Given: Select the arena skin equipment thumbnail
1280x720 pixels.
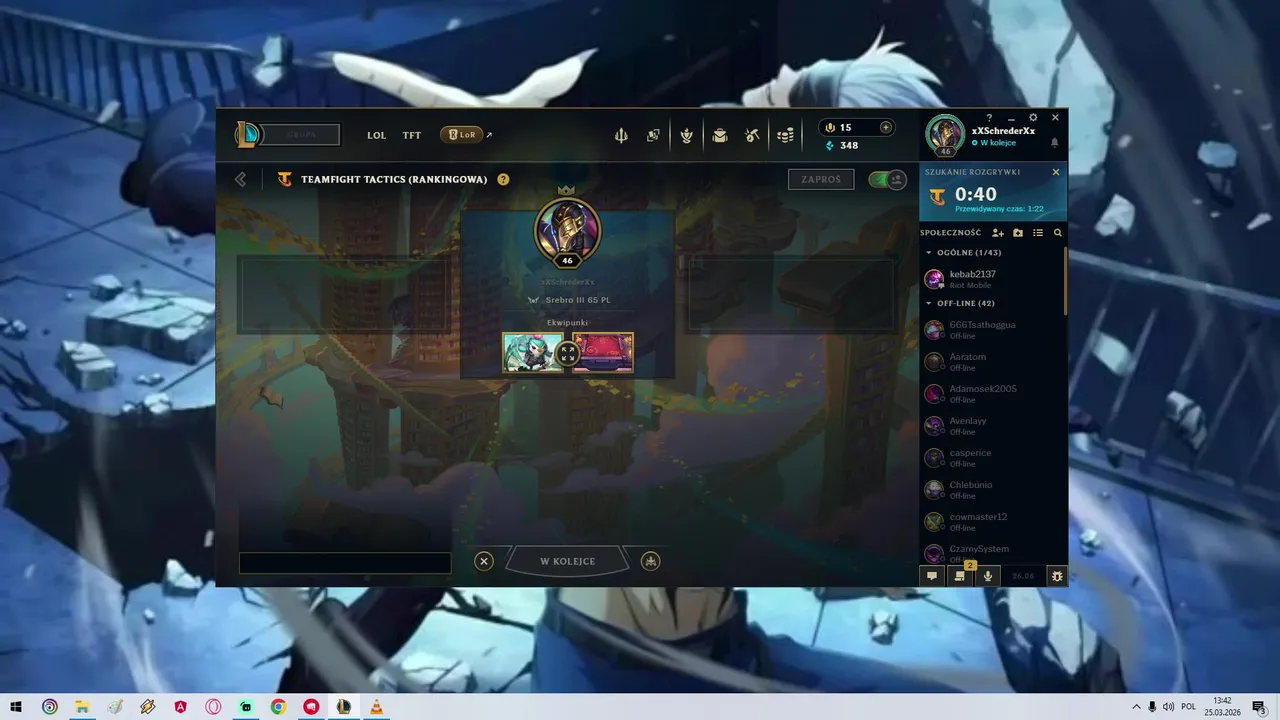Looking at the screenshot, I should [x=603, y=353].
